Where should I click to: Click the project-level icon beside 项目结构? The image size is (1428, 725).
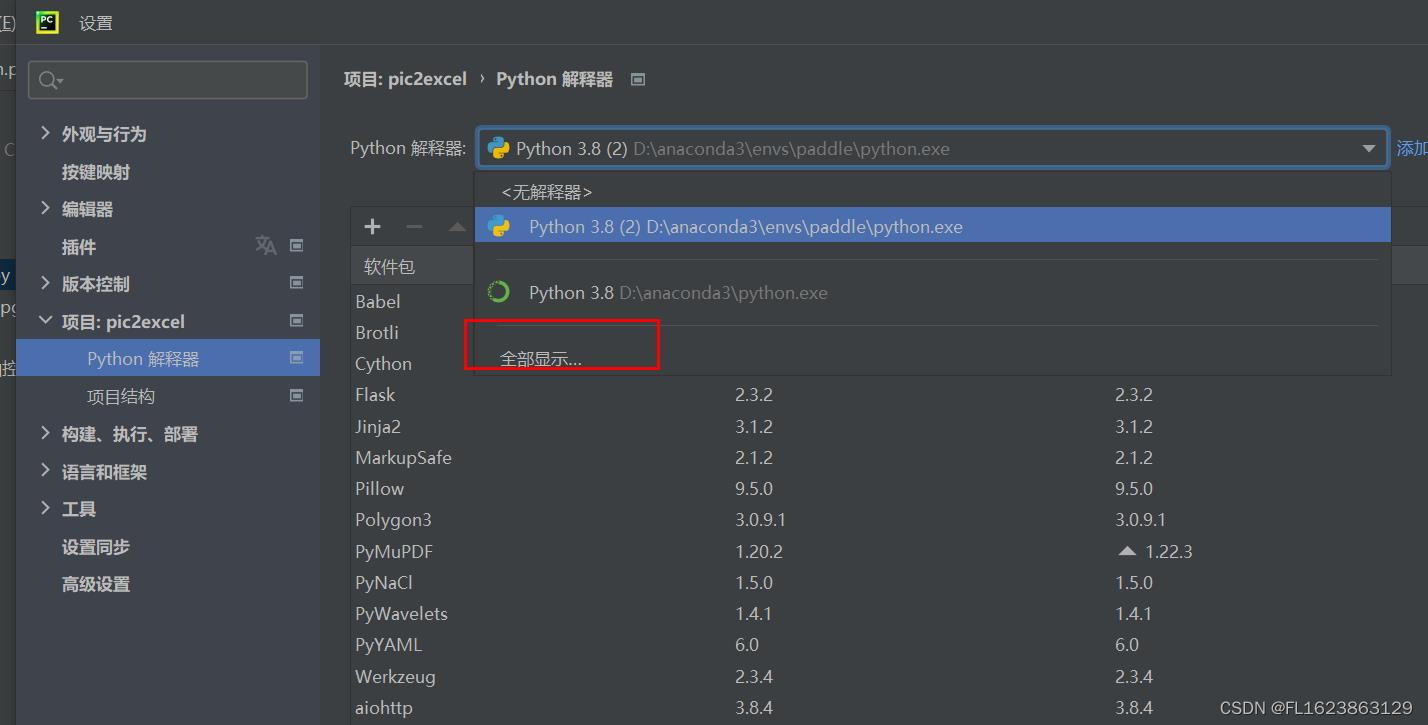(x=297, y=396)
